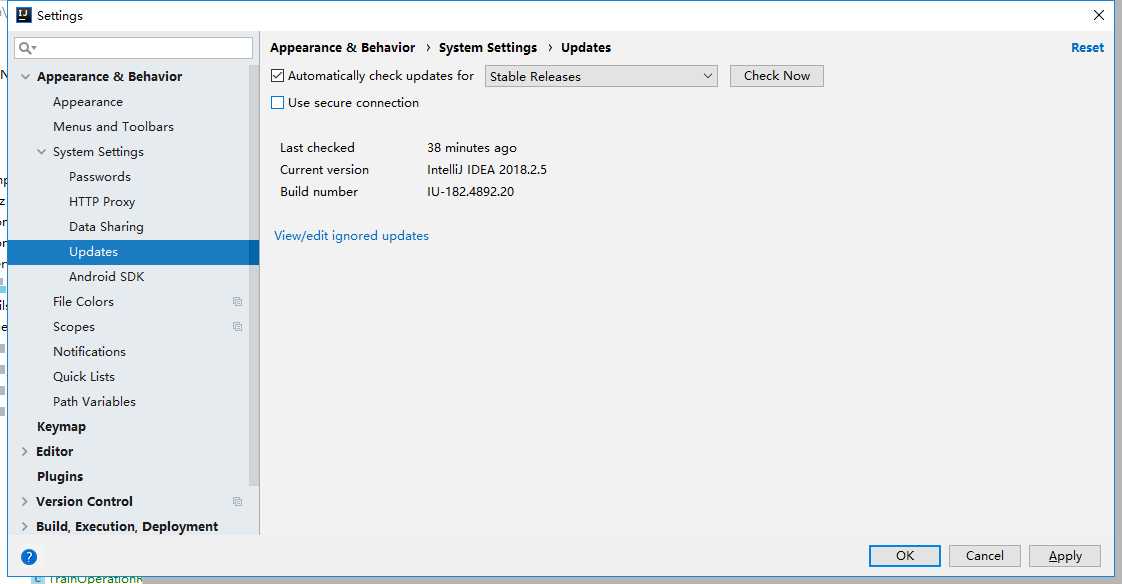Viewport: 1122px width, 584px height.
Task: Expand Build, Execution, Deployment section
Action: 25,527
